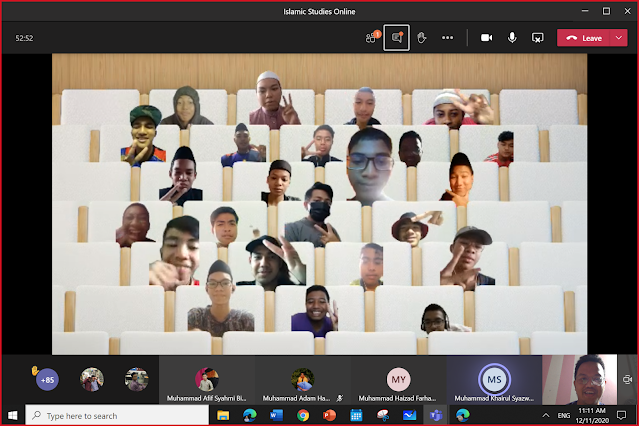This screenshot has height=426, width=639.
Task: Select Muhammad Haizad Farha... MY tile
Action: point(398,381)
